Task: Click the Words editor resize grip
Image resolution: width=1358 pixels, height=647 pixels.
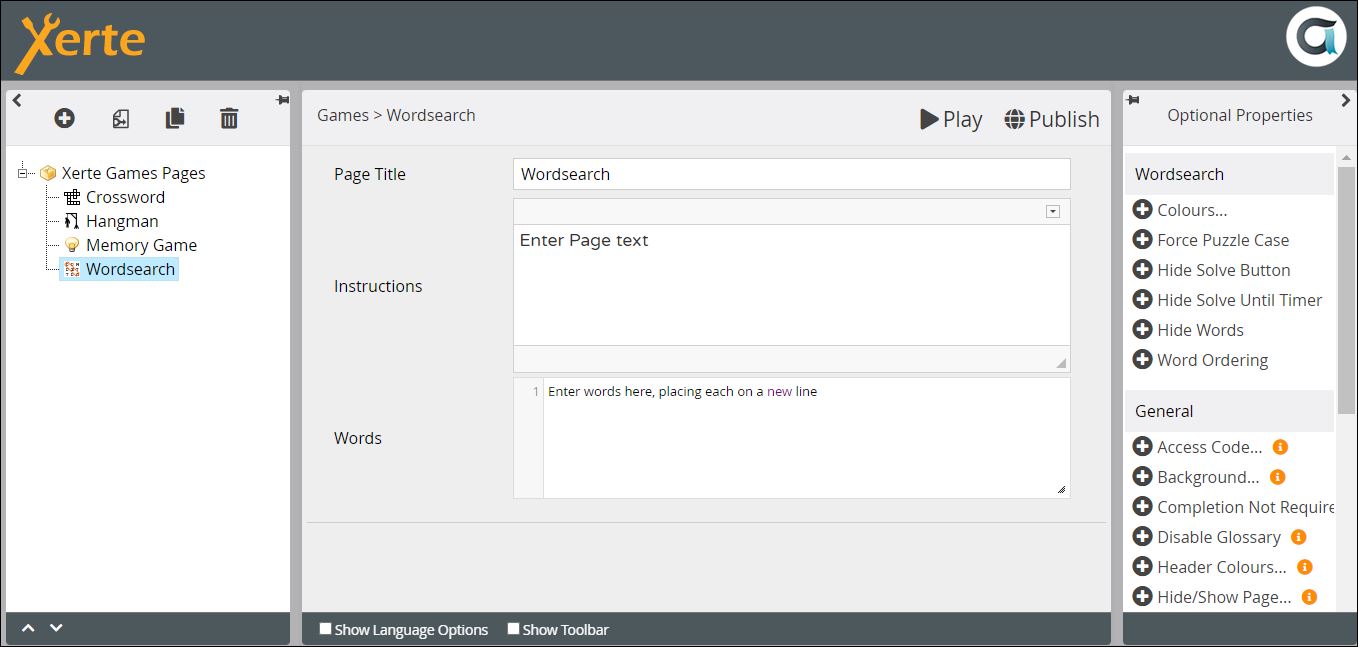Action: pos(1061,489)
